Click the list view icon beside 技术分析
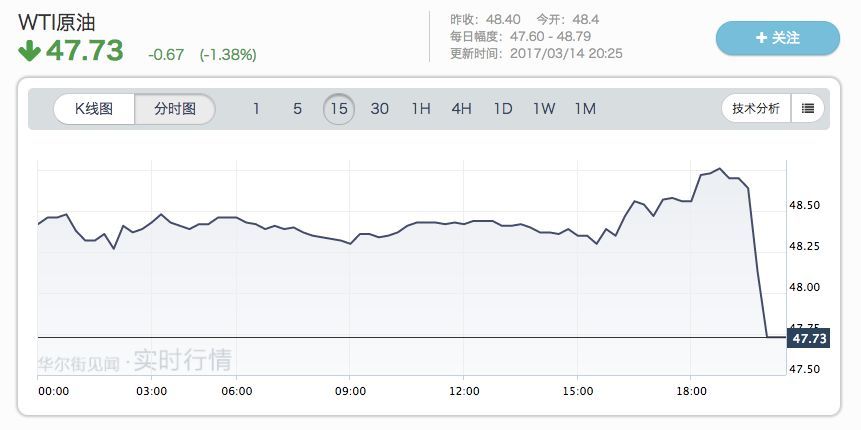This screenshot has height=430, width=861. [808, 108]
